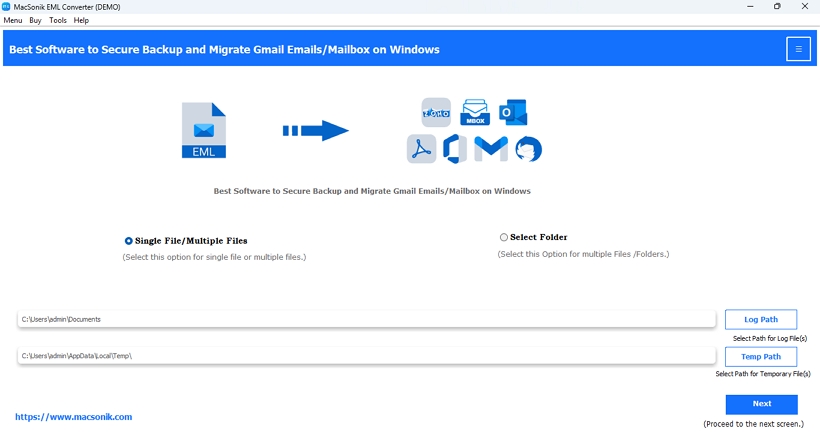Open the Help menu

point(81,20)
